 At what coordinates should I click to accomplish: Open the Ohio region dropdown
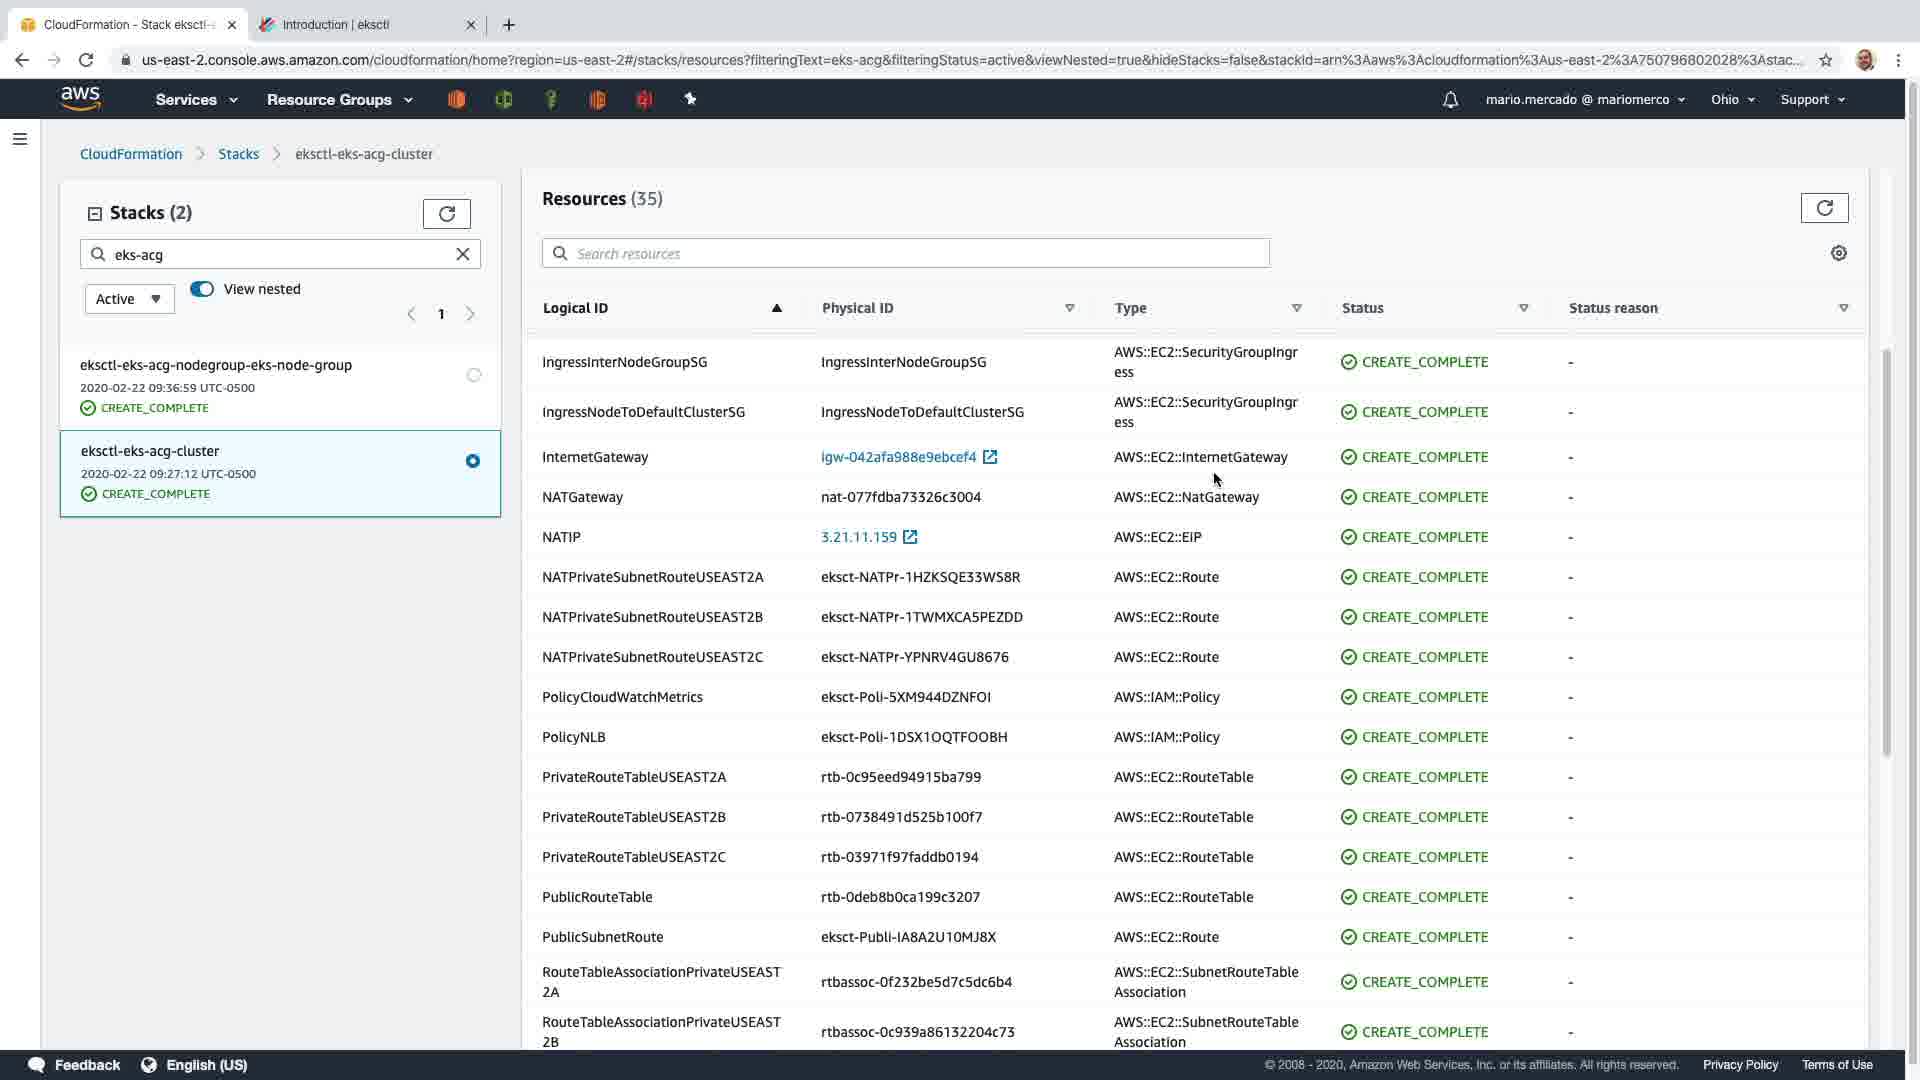click(1732, 100)
